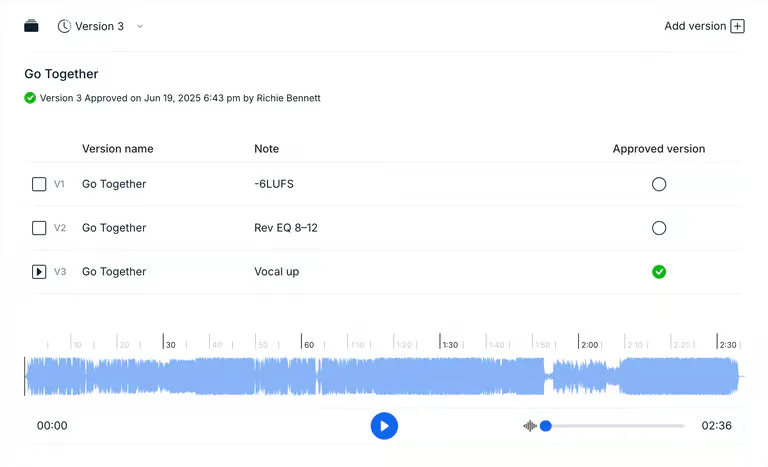Click the Version name column header
The image size is (768, 467).
coord(118,149)
